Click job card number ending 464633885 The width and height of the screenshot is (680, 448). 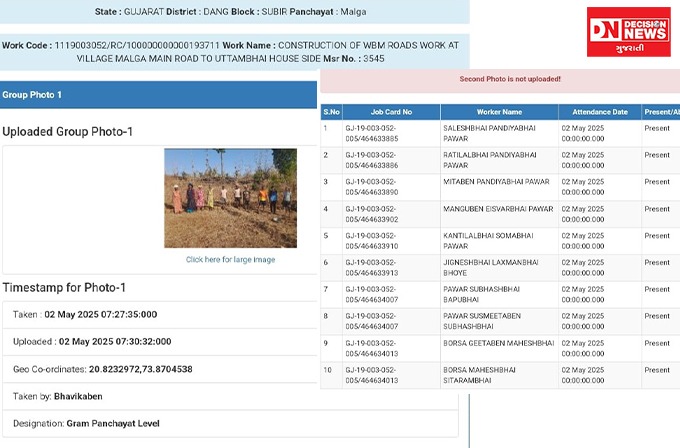[x=372, y=134]
